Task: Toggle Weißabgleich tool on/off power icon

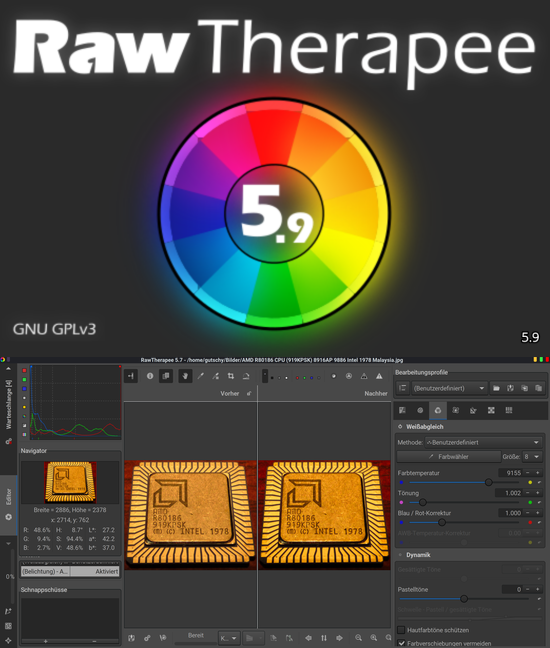Action: coord(400,426)
